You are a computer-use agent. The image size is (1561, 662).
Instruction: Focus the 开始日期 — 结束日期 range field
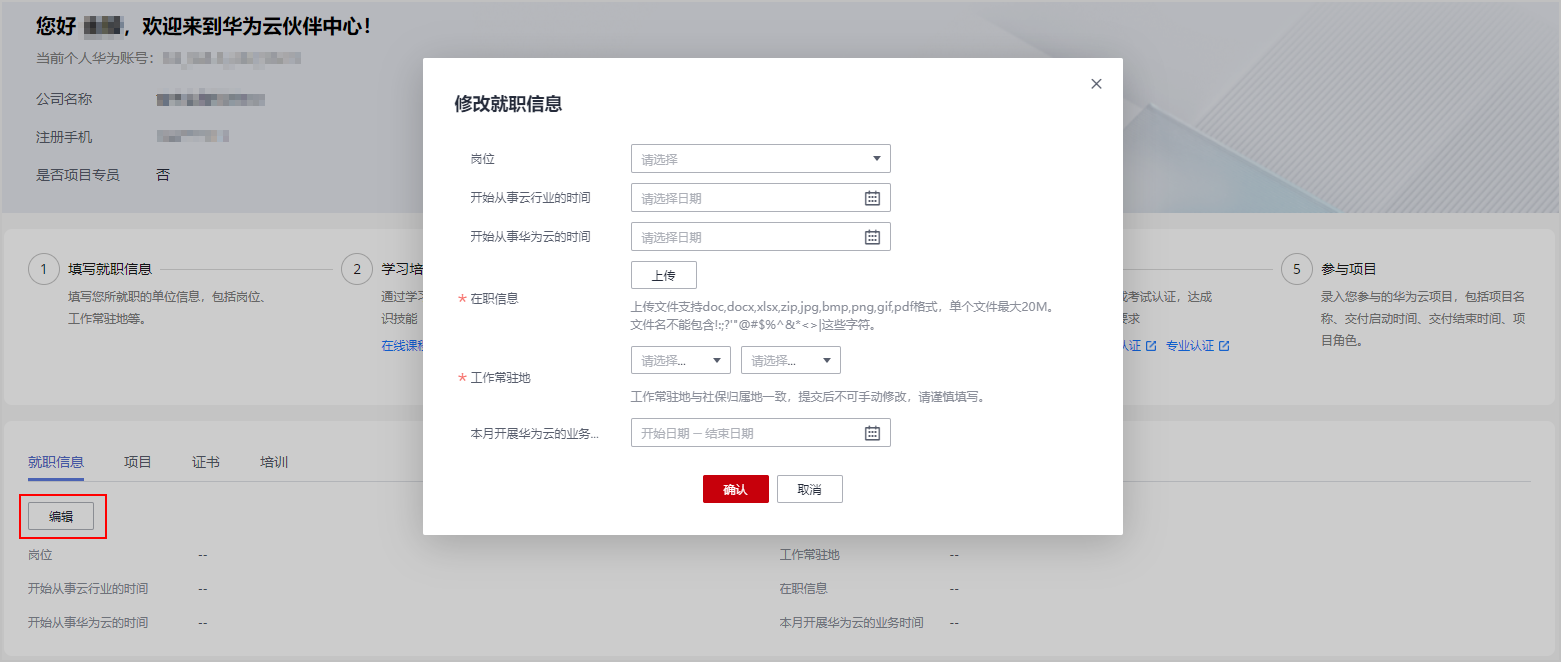pos(760,433)
